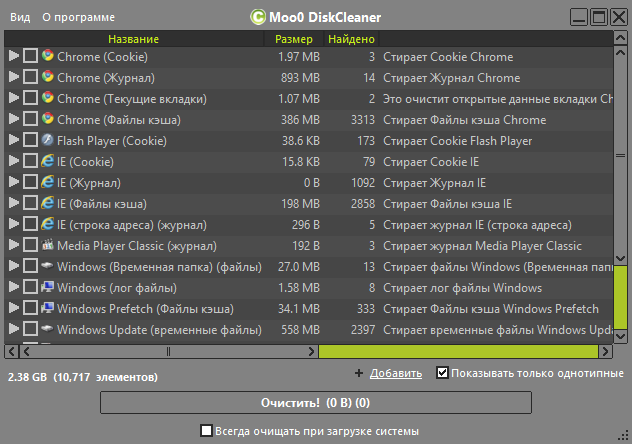
Task: Click the monitor icon of Windows (лог файлы)
Action: tap(48, 287)
